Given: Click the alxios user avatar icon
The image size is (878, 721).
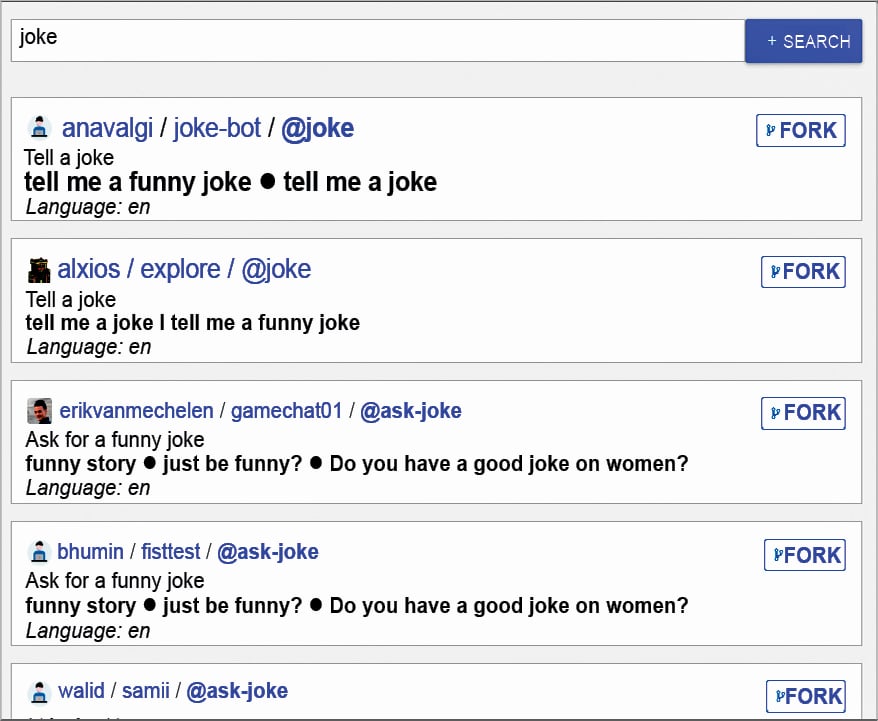Looking at the screenshot, I should (x=39, y=270).
